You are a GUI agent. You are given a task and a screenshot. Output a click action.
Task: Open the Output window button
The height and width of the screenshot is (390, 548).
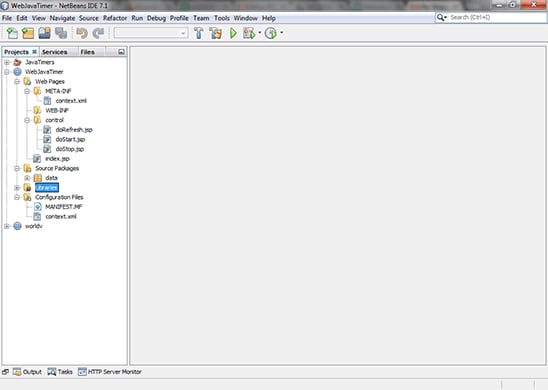27,372
